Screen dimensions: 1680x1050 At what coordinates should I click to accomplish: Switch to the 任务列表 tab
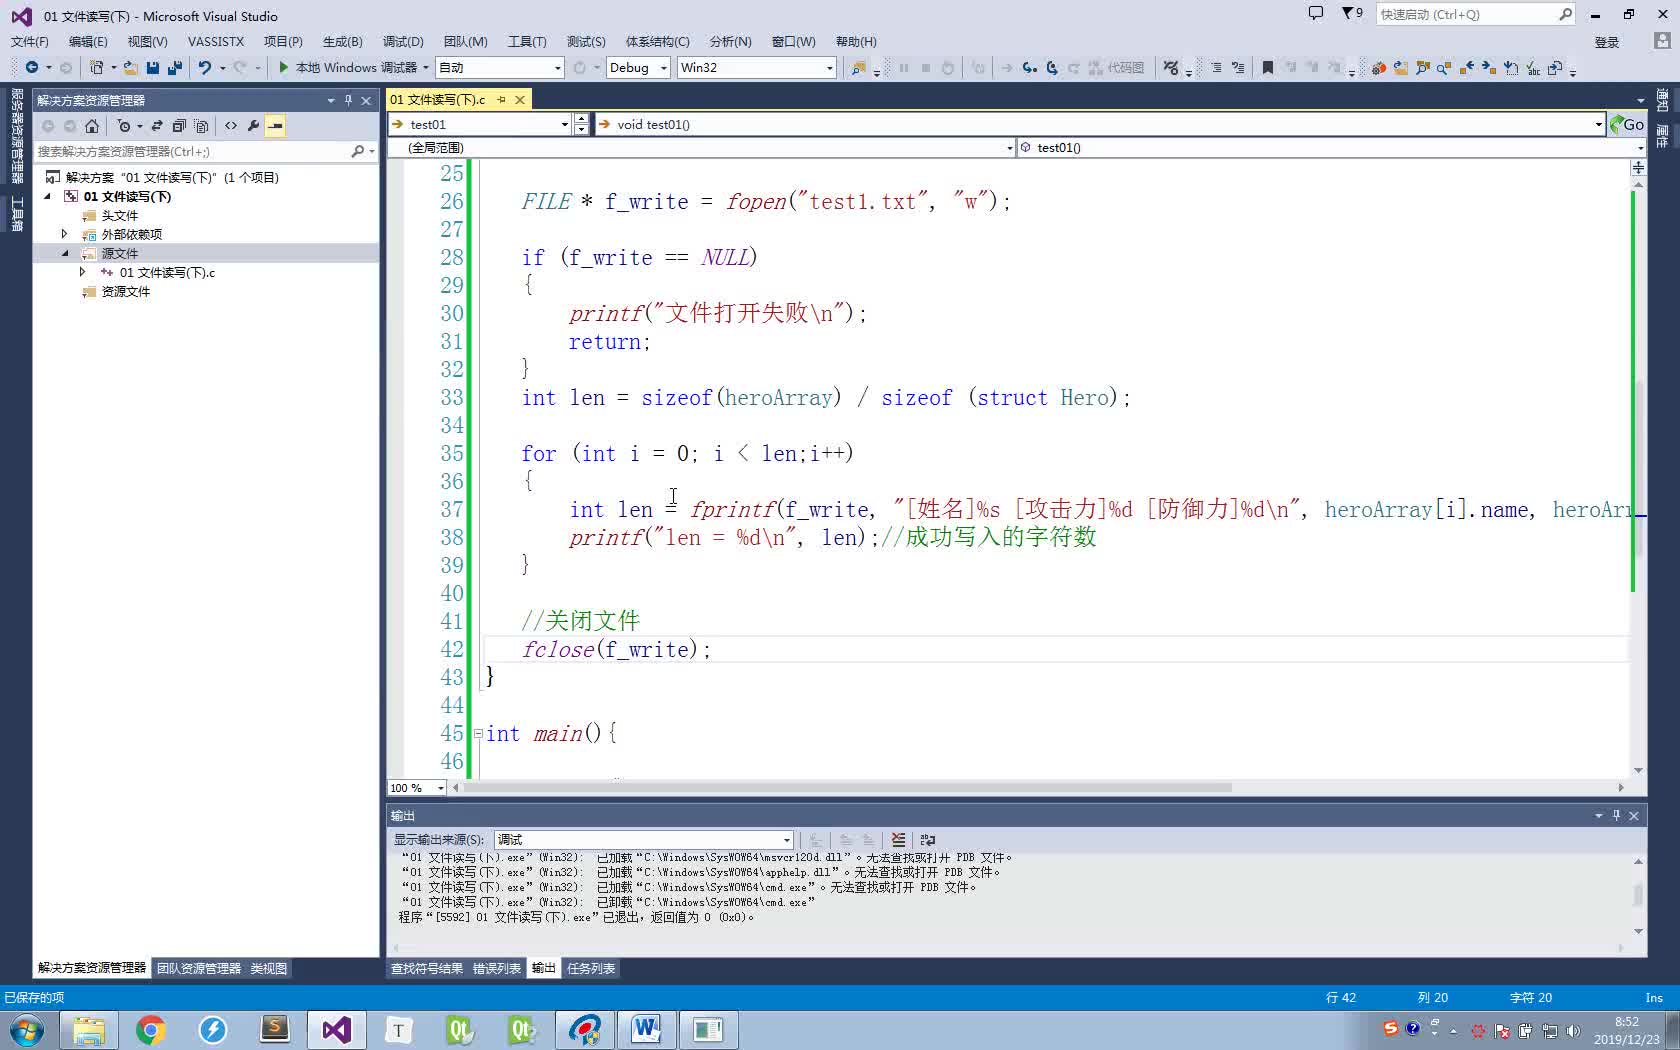[591, 968]
